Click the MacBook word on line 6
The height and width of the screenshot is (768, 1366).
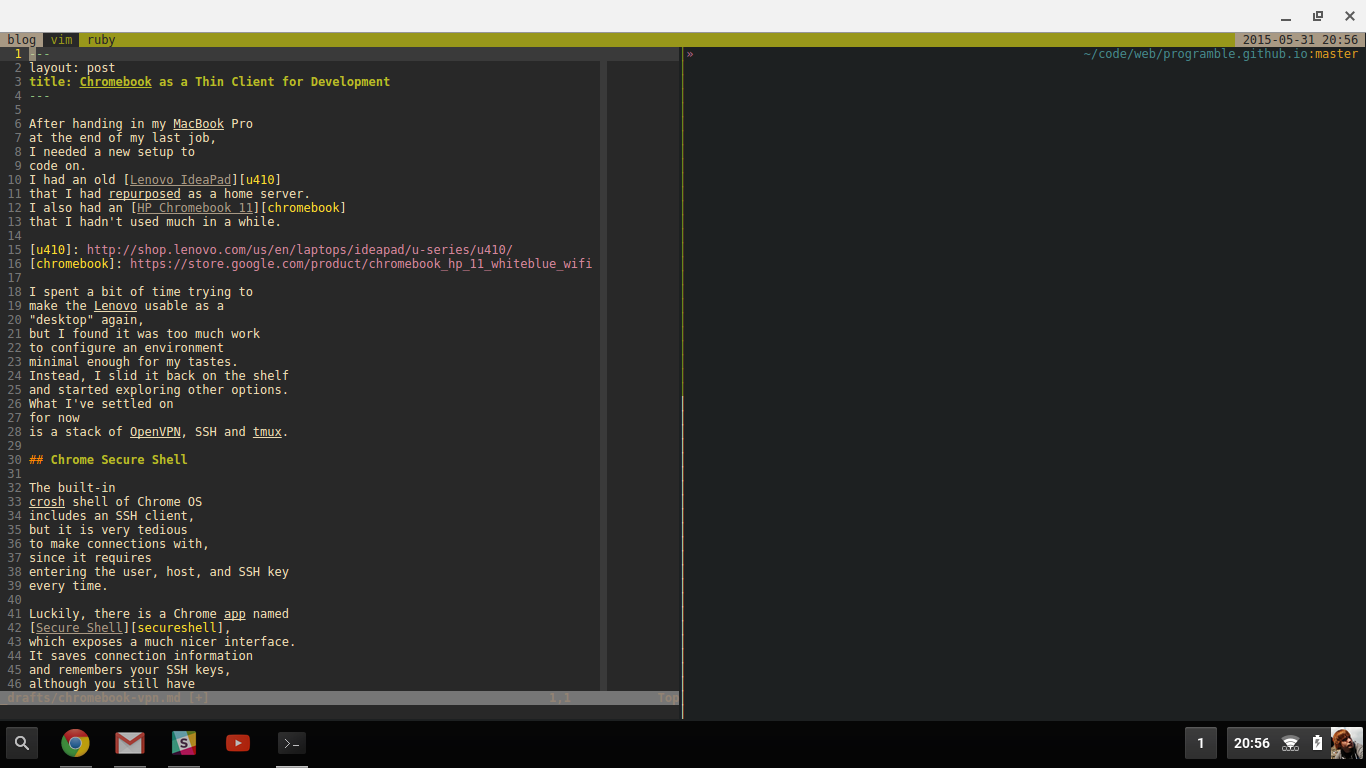(x=198, y=124)
